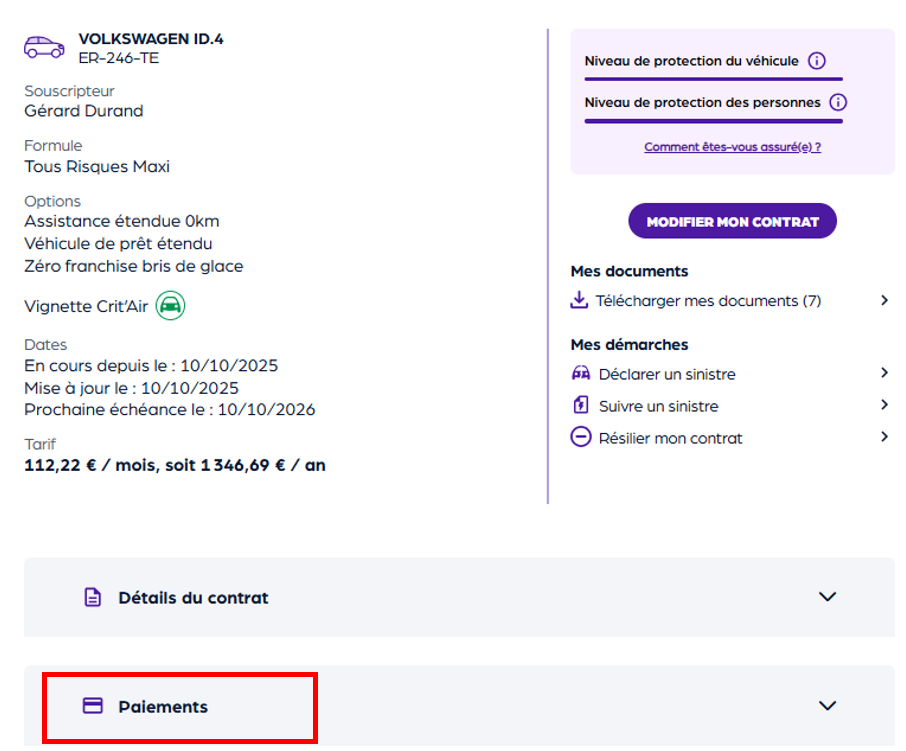The height and width of the screenshot is (751, 906).
Task: Open info icon for persons protection level
Action: [x=838, y=102]
